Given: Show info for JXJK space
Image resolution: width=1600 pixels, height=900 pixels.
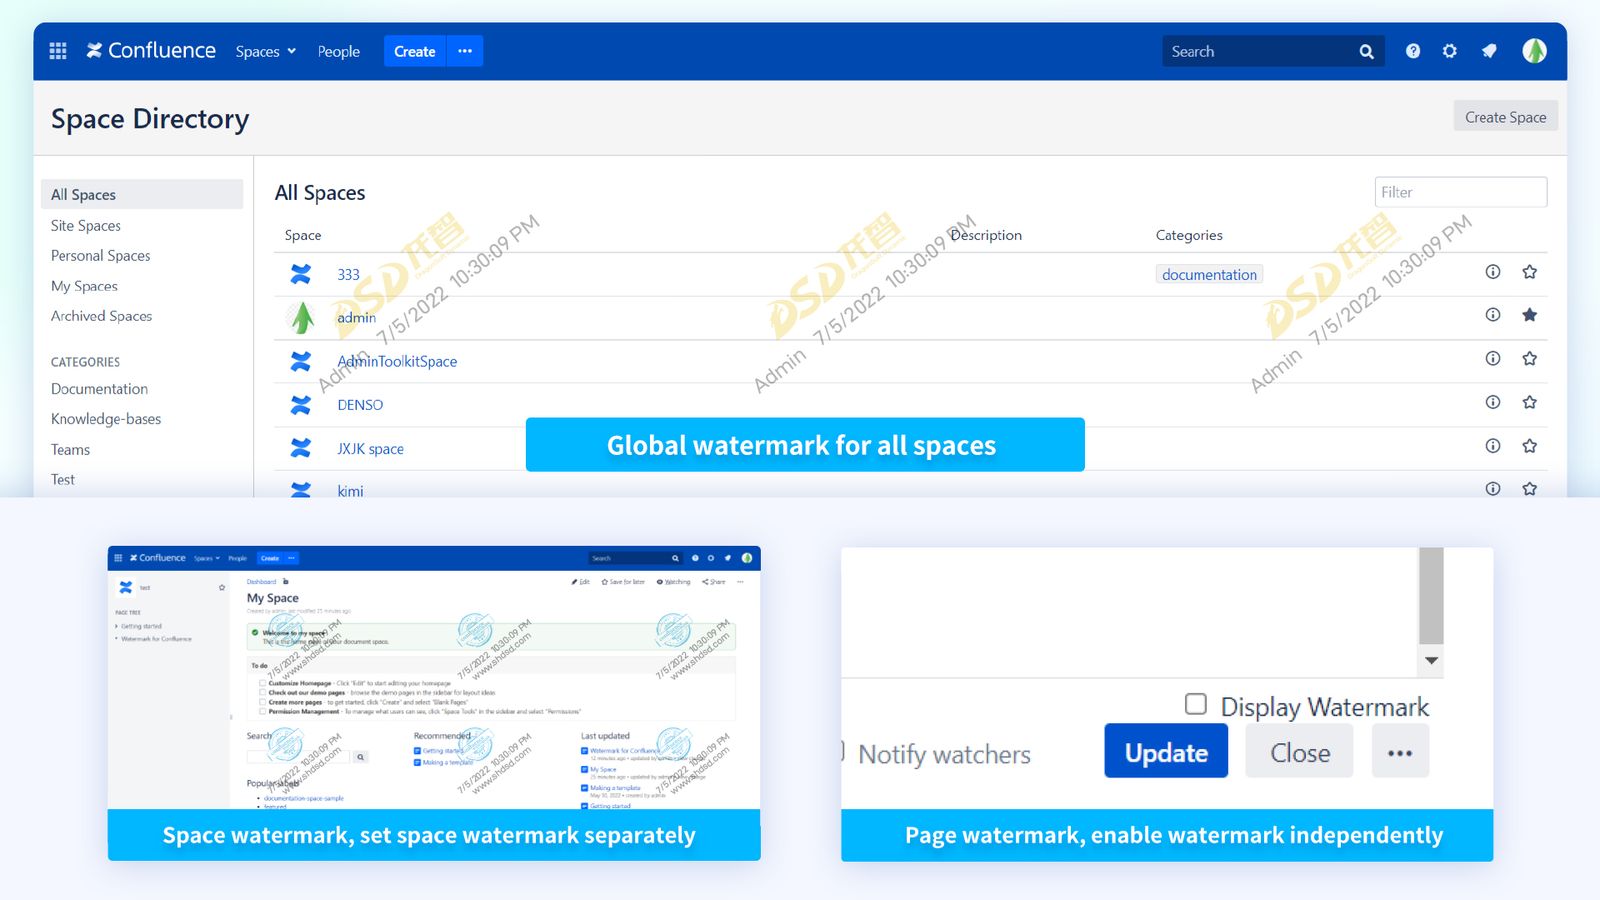Looking at the screenshot, I should 1493,446.
